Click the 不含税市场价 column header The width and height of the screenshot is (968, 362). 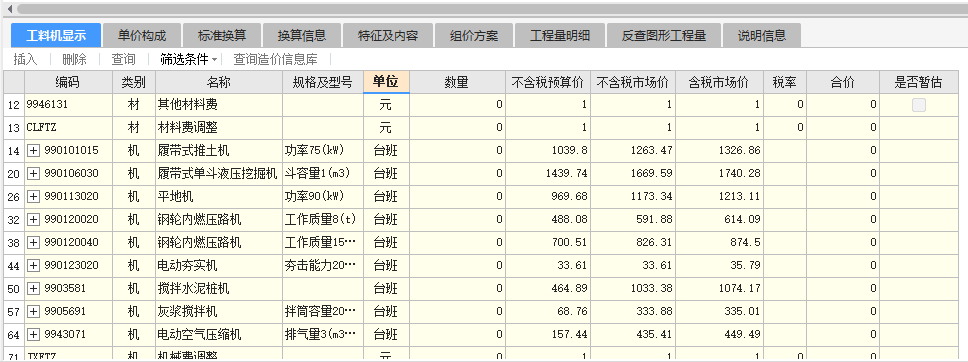point(633,82)
